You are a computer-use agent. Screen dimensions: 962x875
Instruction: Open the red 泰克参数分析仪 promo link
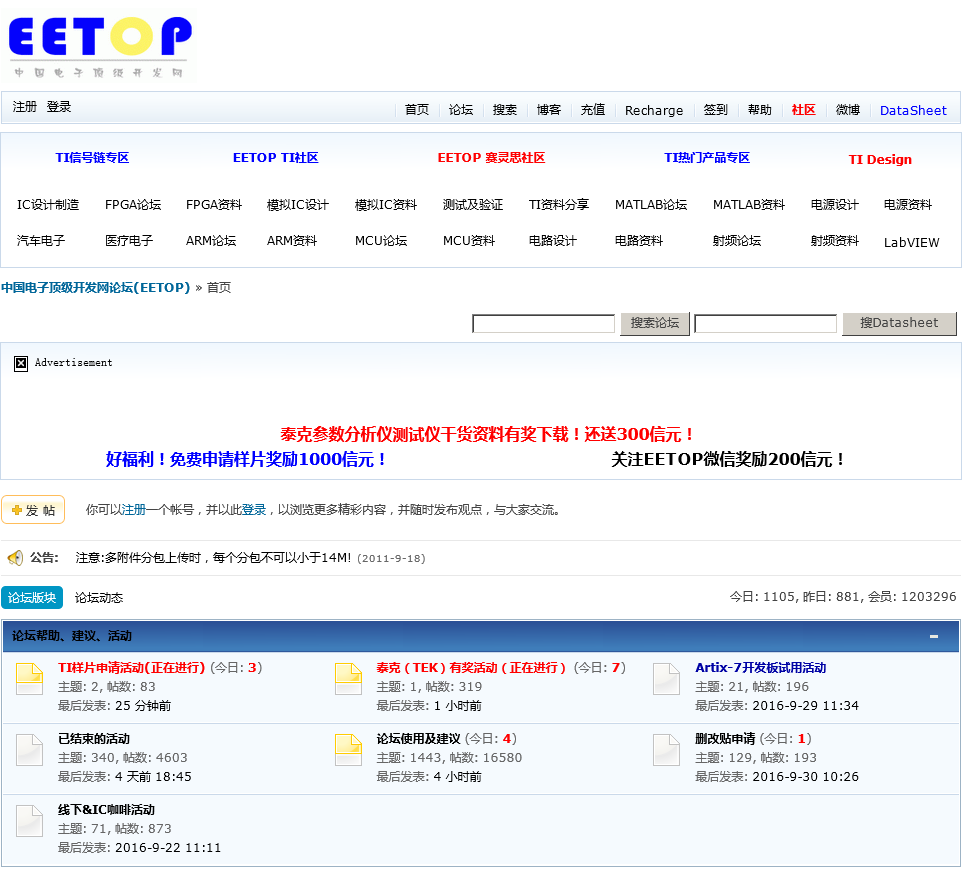486,434
